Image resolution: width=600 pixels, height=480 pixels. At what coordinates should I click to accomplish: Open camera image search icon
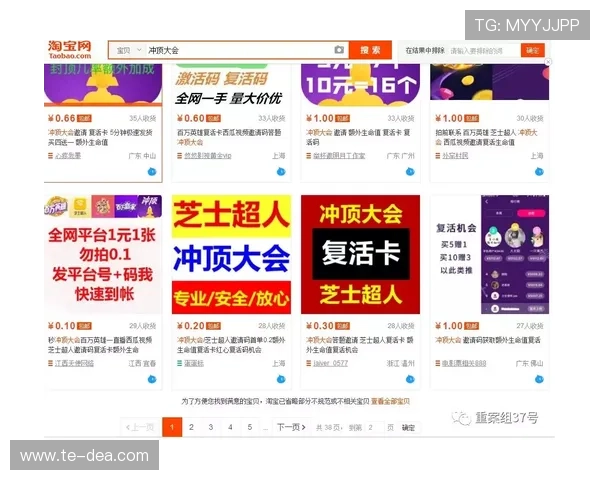(x=339, y=50)
